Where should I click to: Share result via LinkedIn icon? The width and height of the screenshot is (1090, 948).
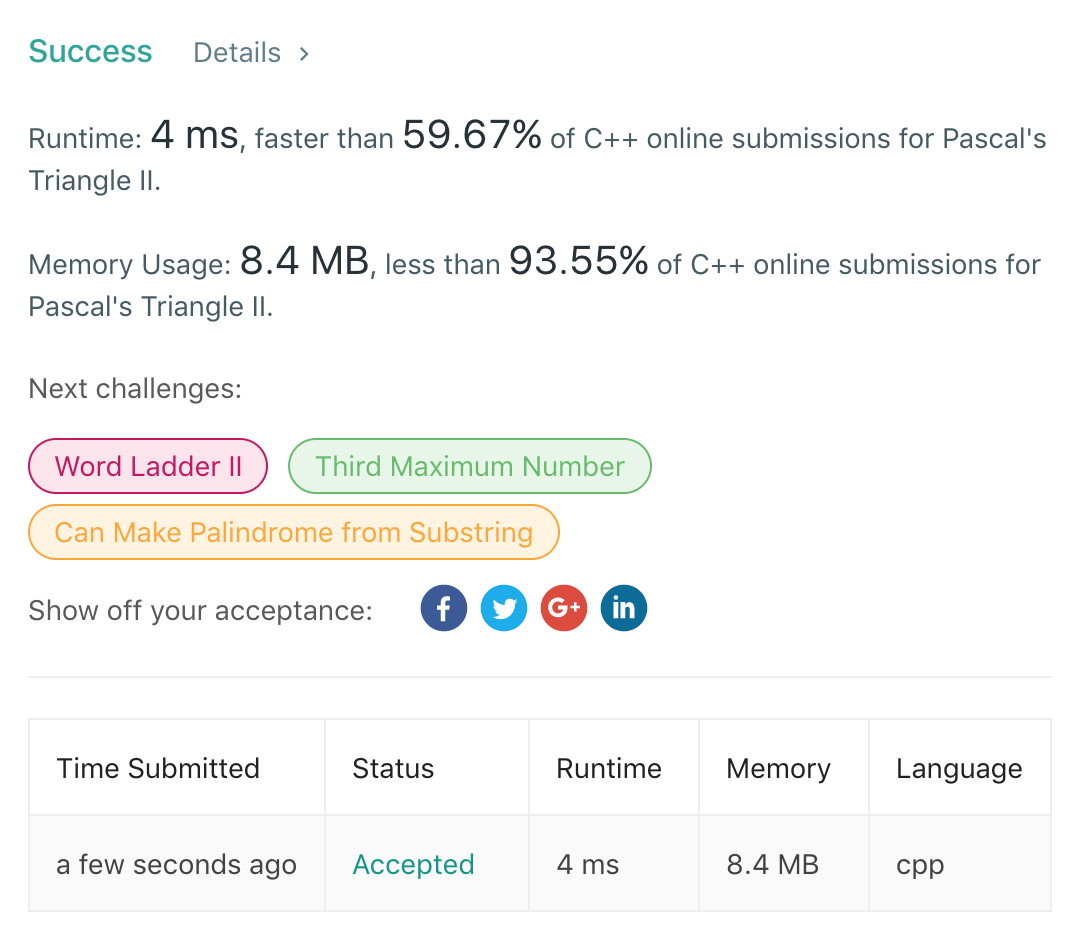pos(624,608)
